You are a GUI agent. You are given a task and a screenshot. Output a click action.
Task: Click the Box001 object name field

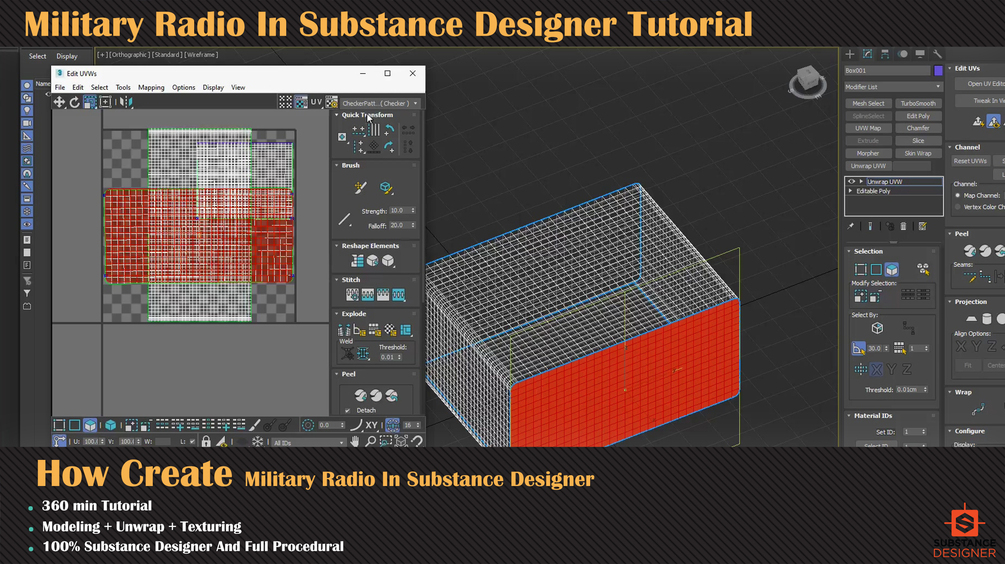[887, 70]
